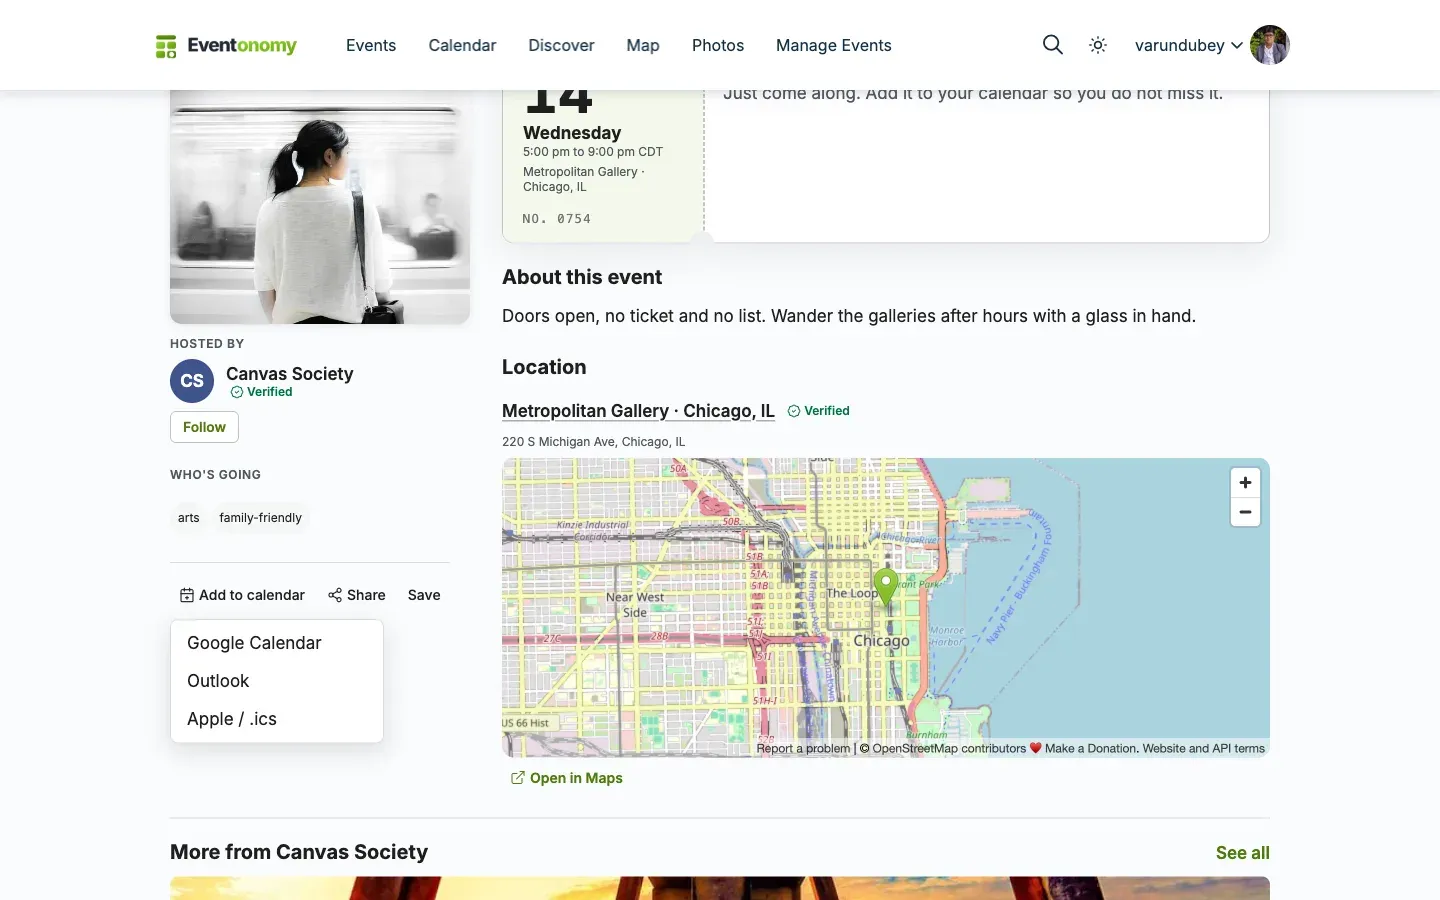Click the Canvas Society CS avatar
Image resolution: width=1440 pixels, height=900 pixels.
(x=192, y=381)
